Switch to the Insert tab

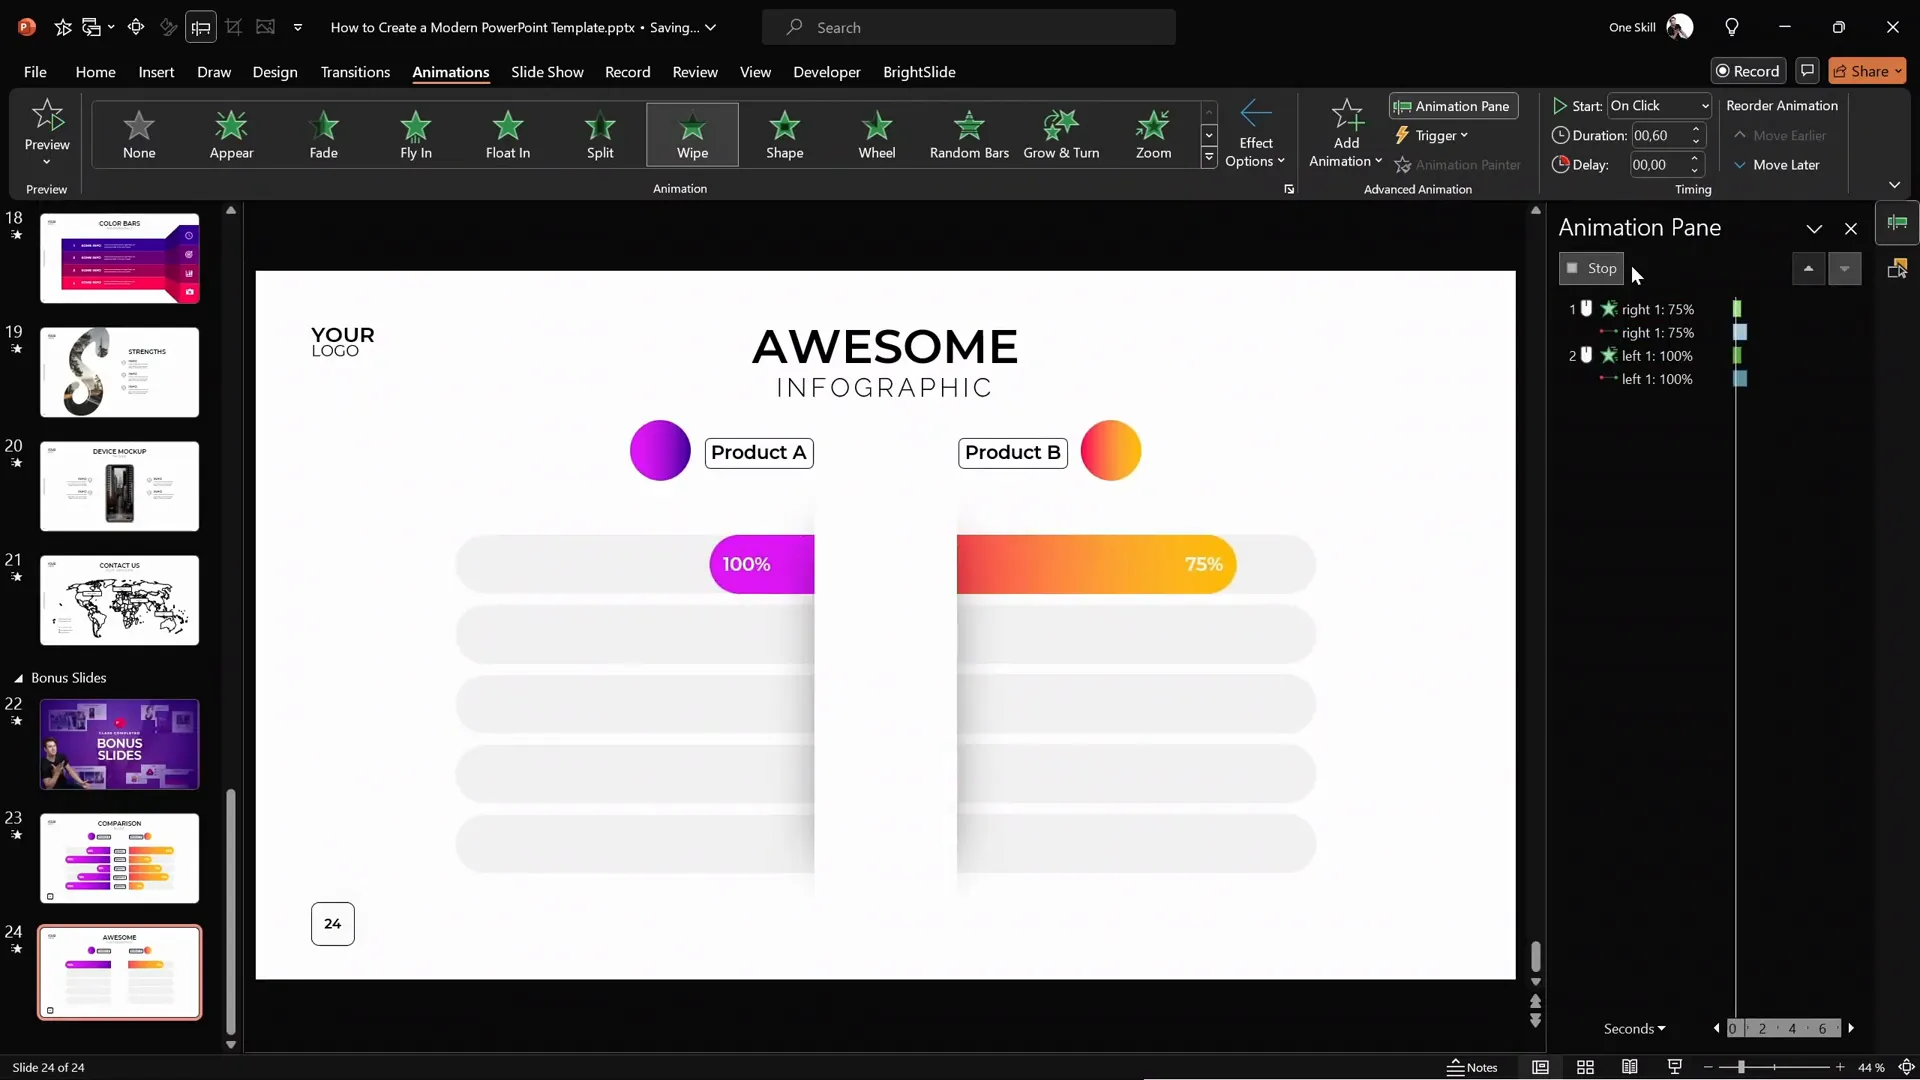156,72
